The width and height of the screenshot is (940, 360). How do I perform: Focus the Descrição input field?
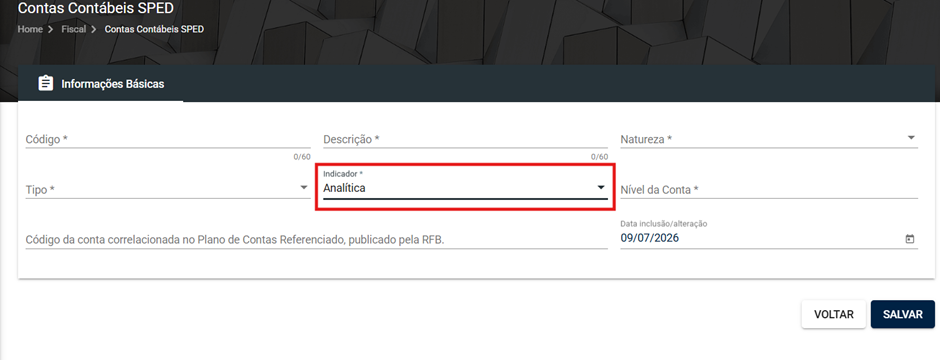pos(465,139)
